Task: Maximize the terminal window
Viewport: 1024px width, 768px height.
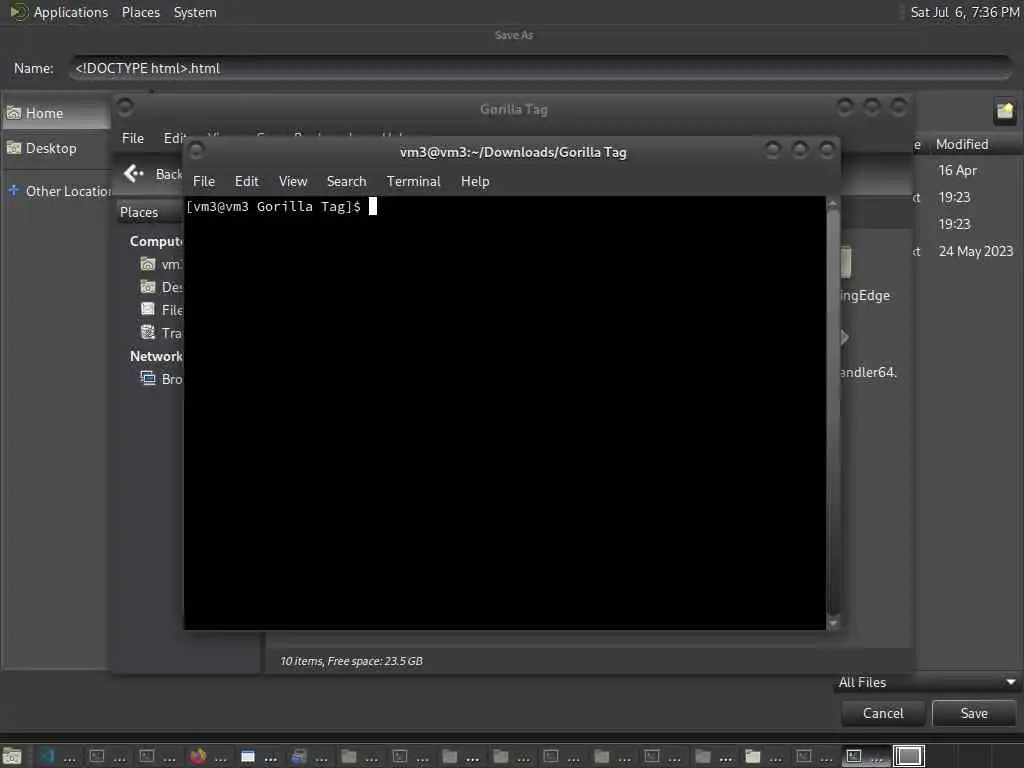Action: pos(799,150)
